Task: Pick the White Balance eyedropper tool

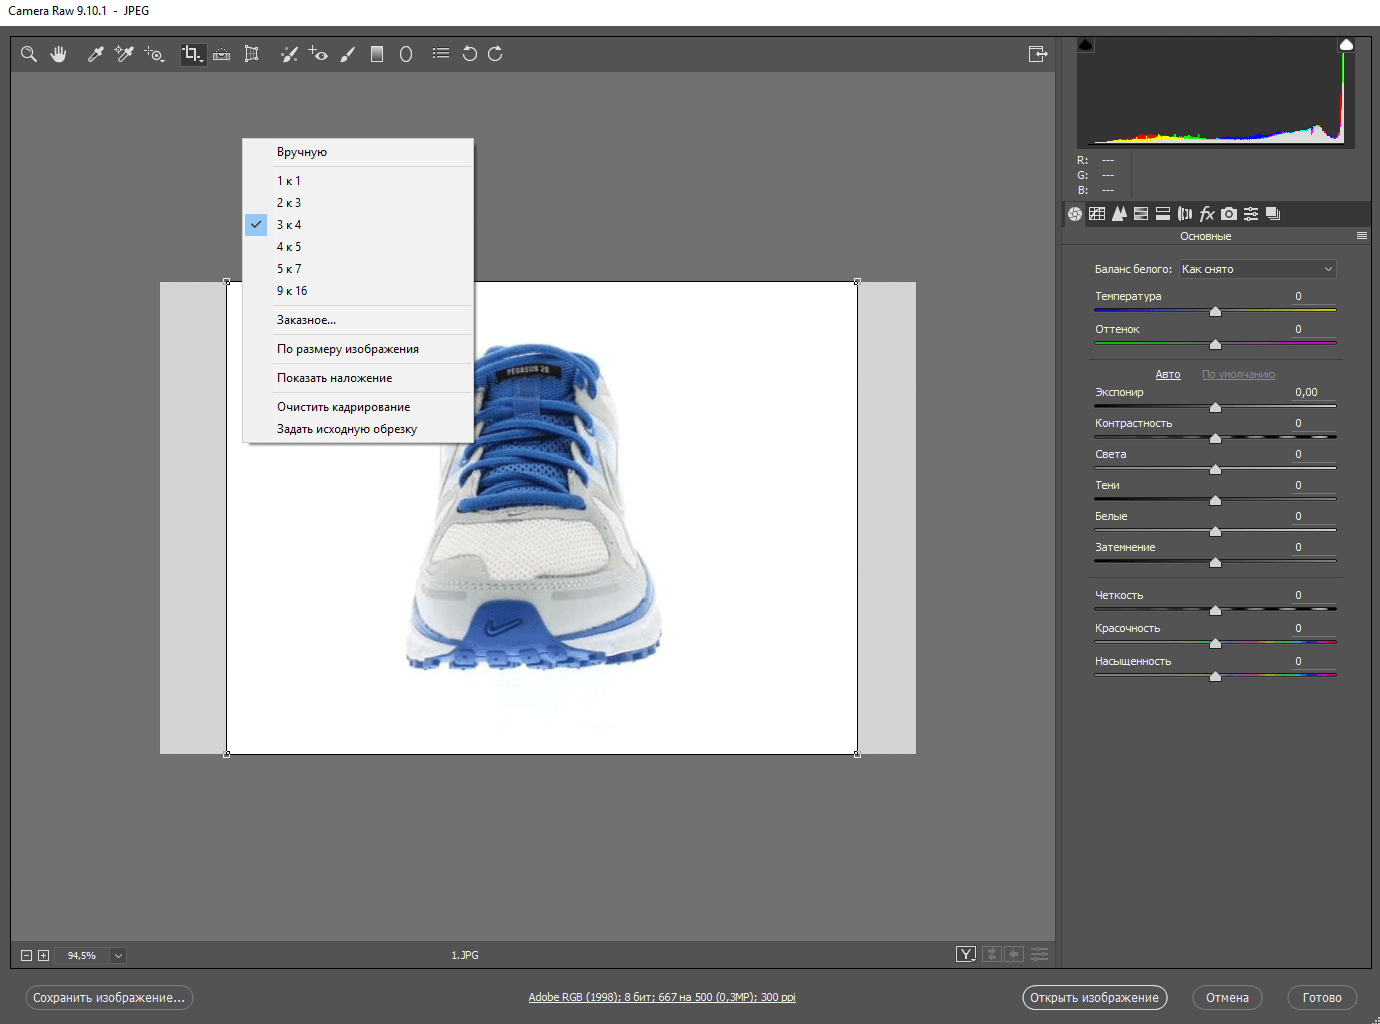Action: pyautogui.click(x=95, y=54)
